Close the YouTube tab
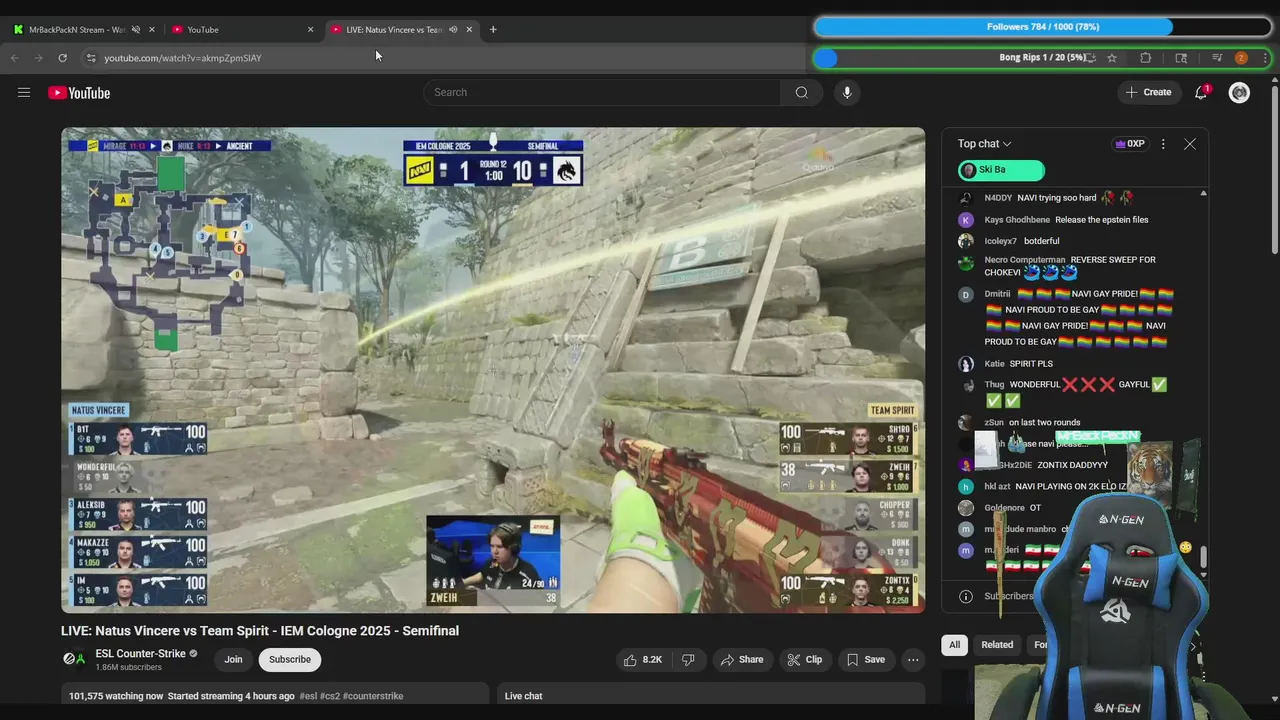 click(310, 29)
